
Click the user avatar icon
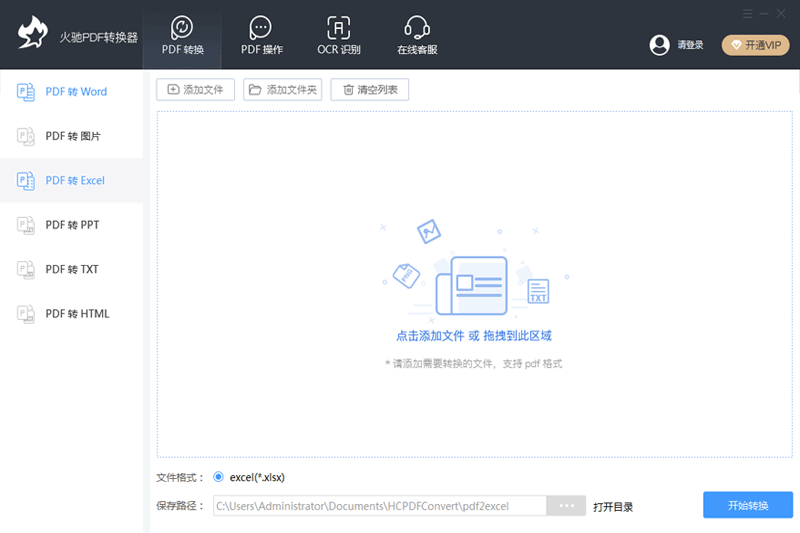659,45
